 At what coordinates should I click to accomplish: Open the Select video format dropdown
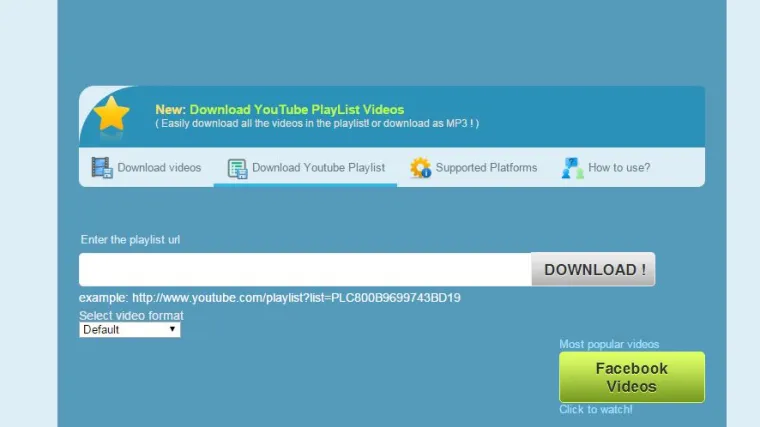(x=130, y=330)
